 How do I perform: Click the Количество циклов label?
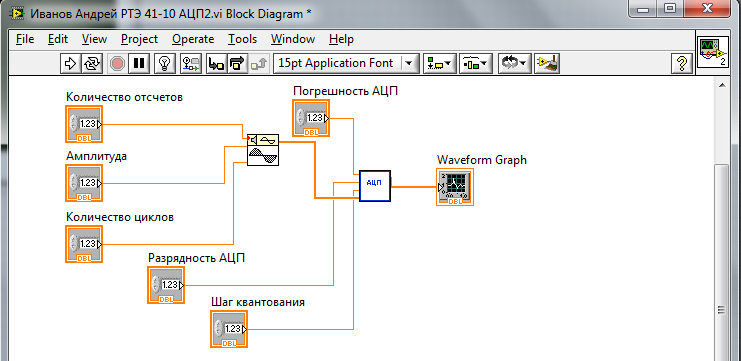120,217
